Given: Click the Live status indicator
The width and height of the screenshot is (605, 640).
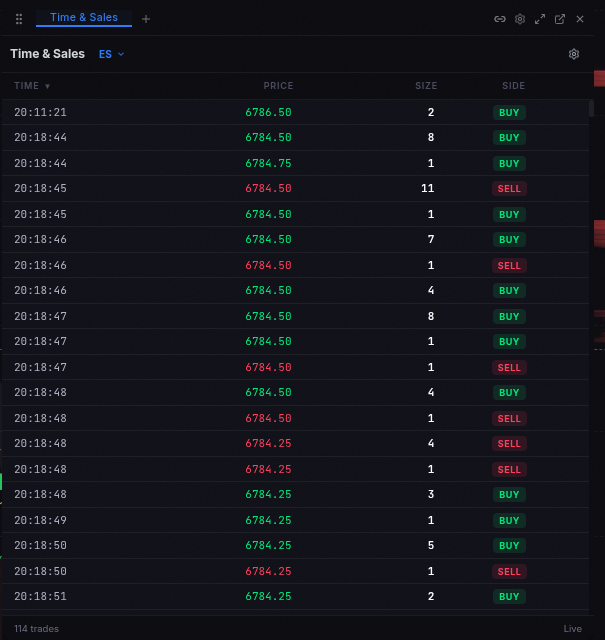Looking at the screenshot, I should [x=573, y=629].
